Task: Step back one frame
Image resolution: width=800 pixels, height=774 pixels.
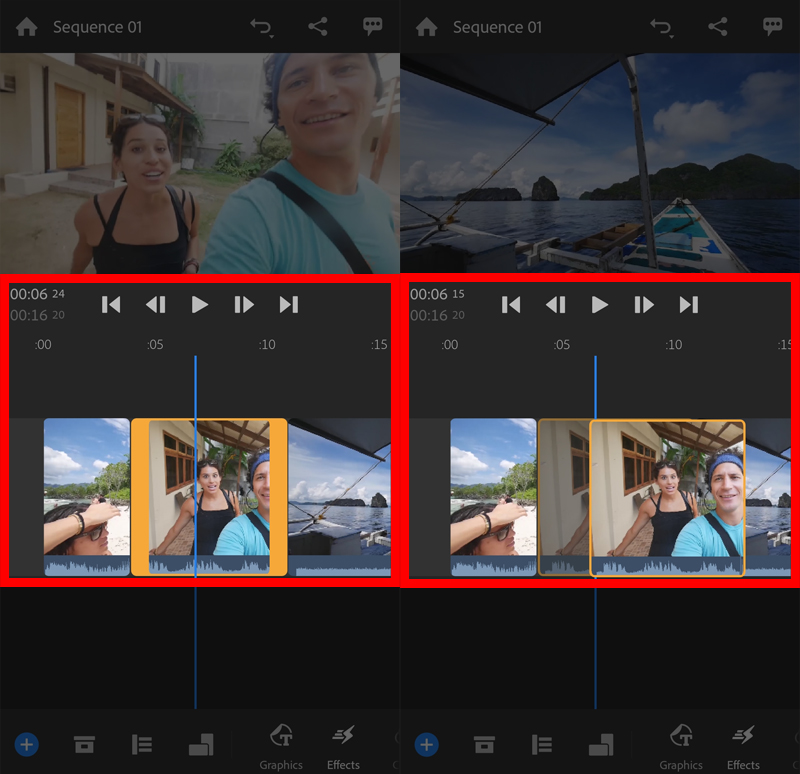Action: 155,305
